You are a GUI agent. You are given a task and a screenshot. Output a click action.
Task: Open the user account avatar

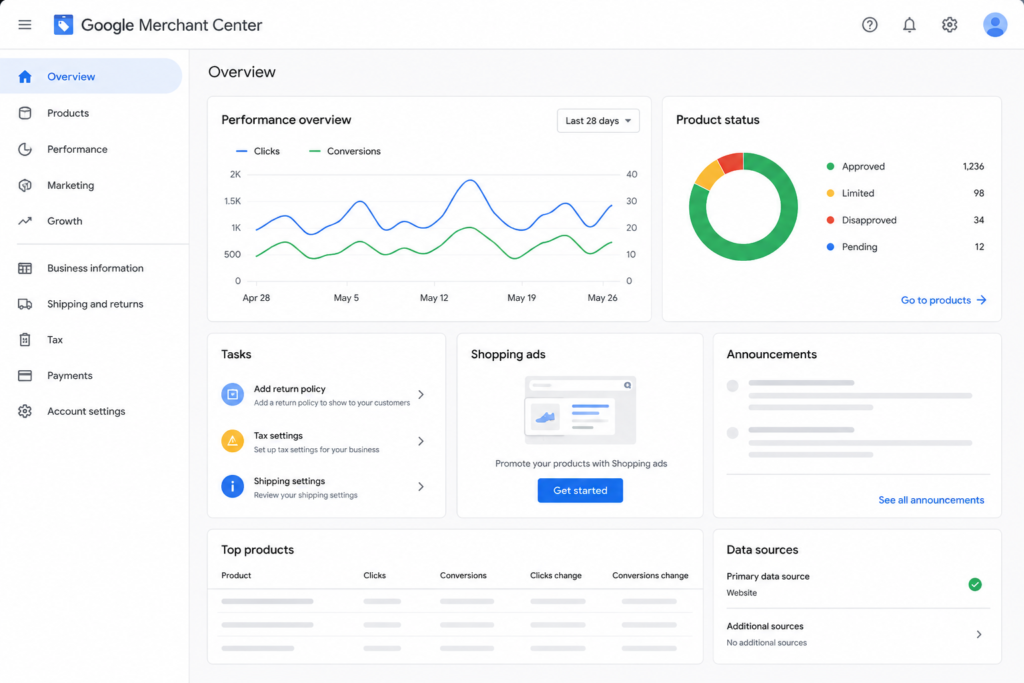(995, 25)
